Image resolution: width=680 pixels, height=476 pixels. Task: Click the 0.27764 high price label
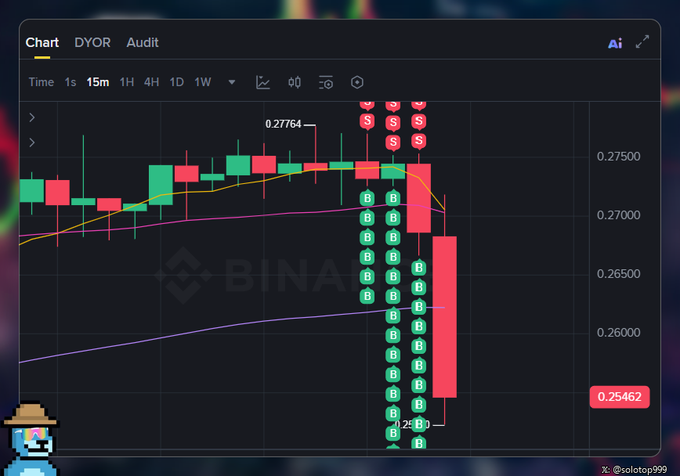(283, 124)
